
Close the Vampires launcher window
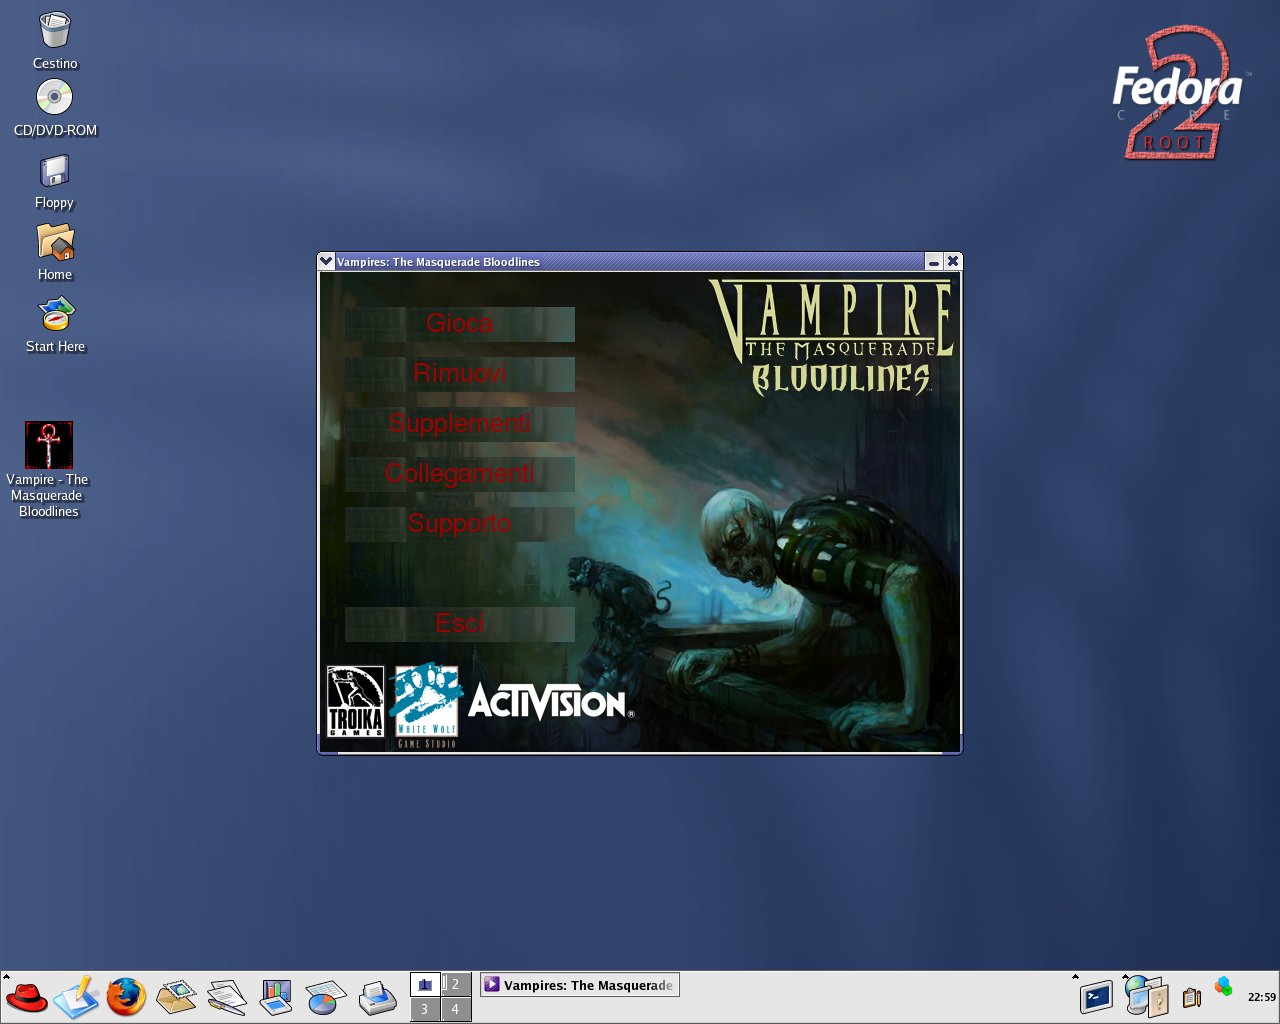pos(952,261)
